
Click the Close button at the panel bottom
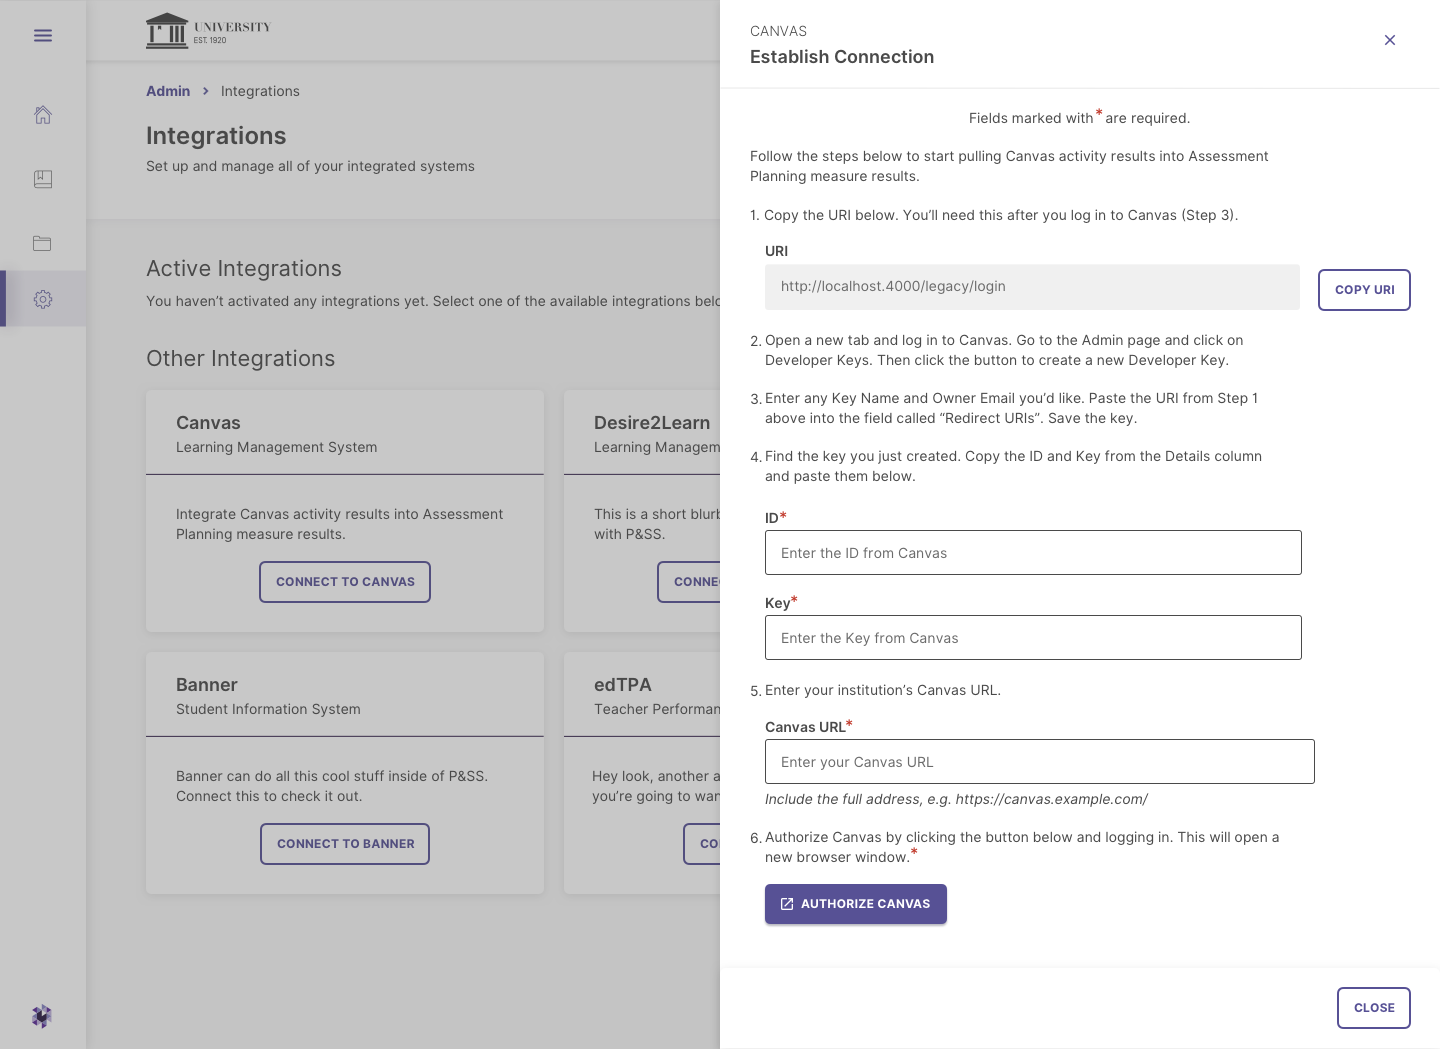click(x=1374, y=1008)
